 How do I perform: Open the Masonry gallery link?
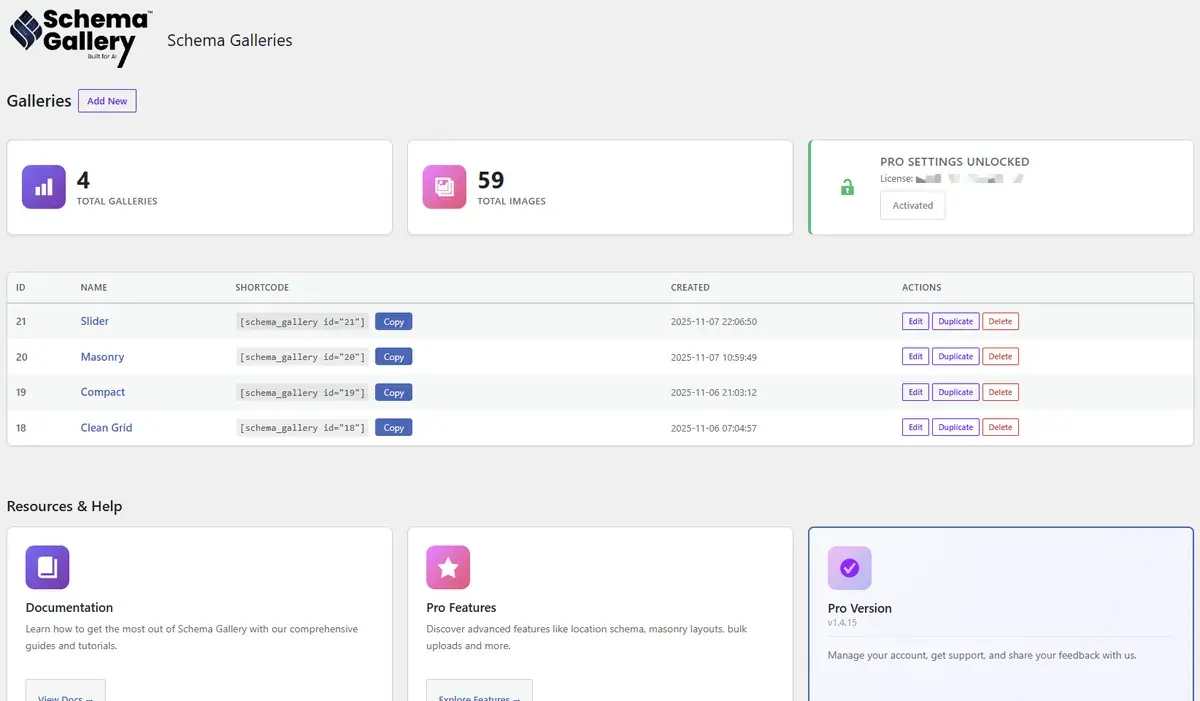(x=102, y=357)
